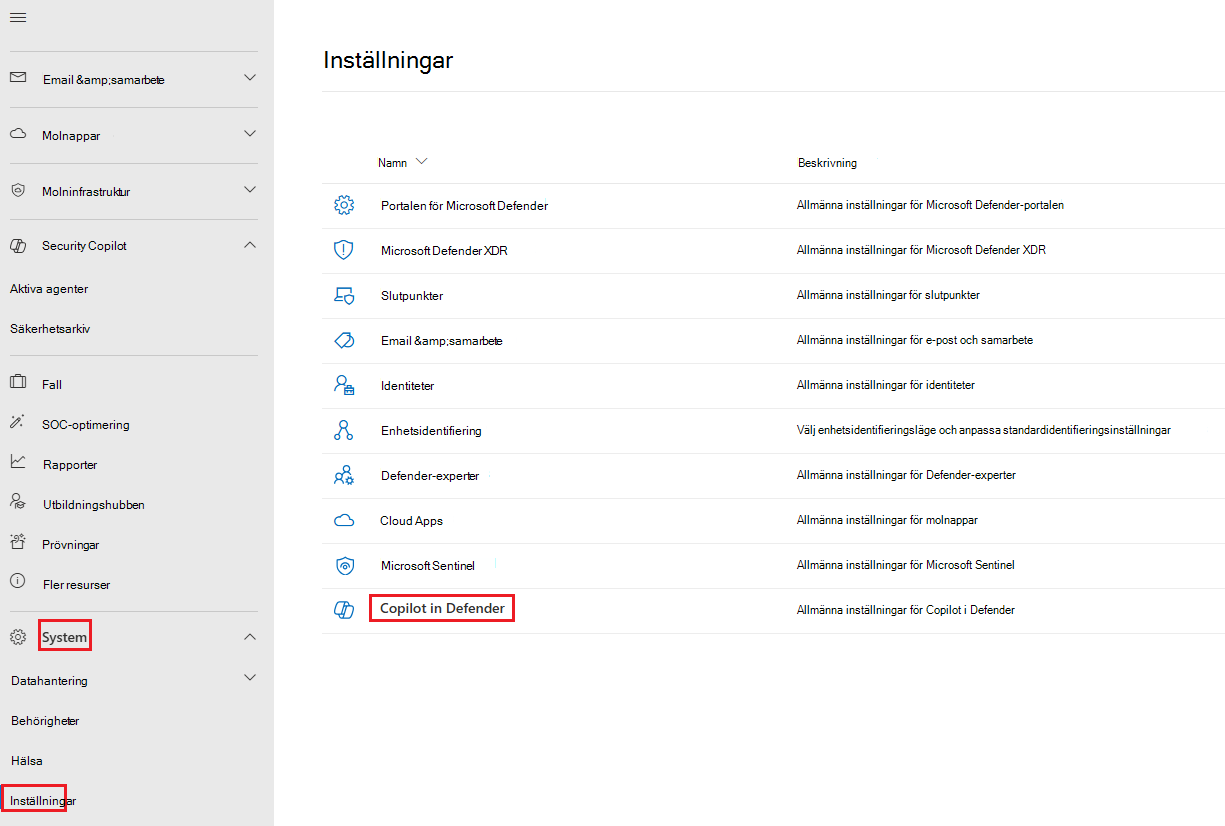
Task: Open Aktiva agenter in the sidebar
Action: pos(49,289)
